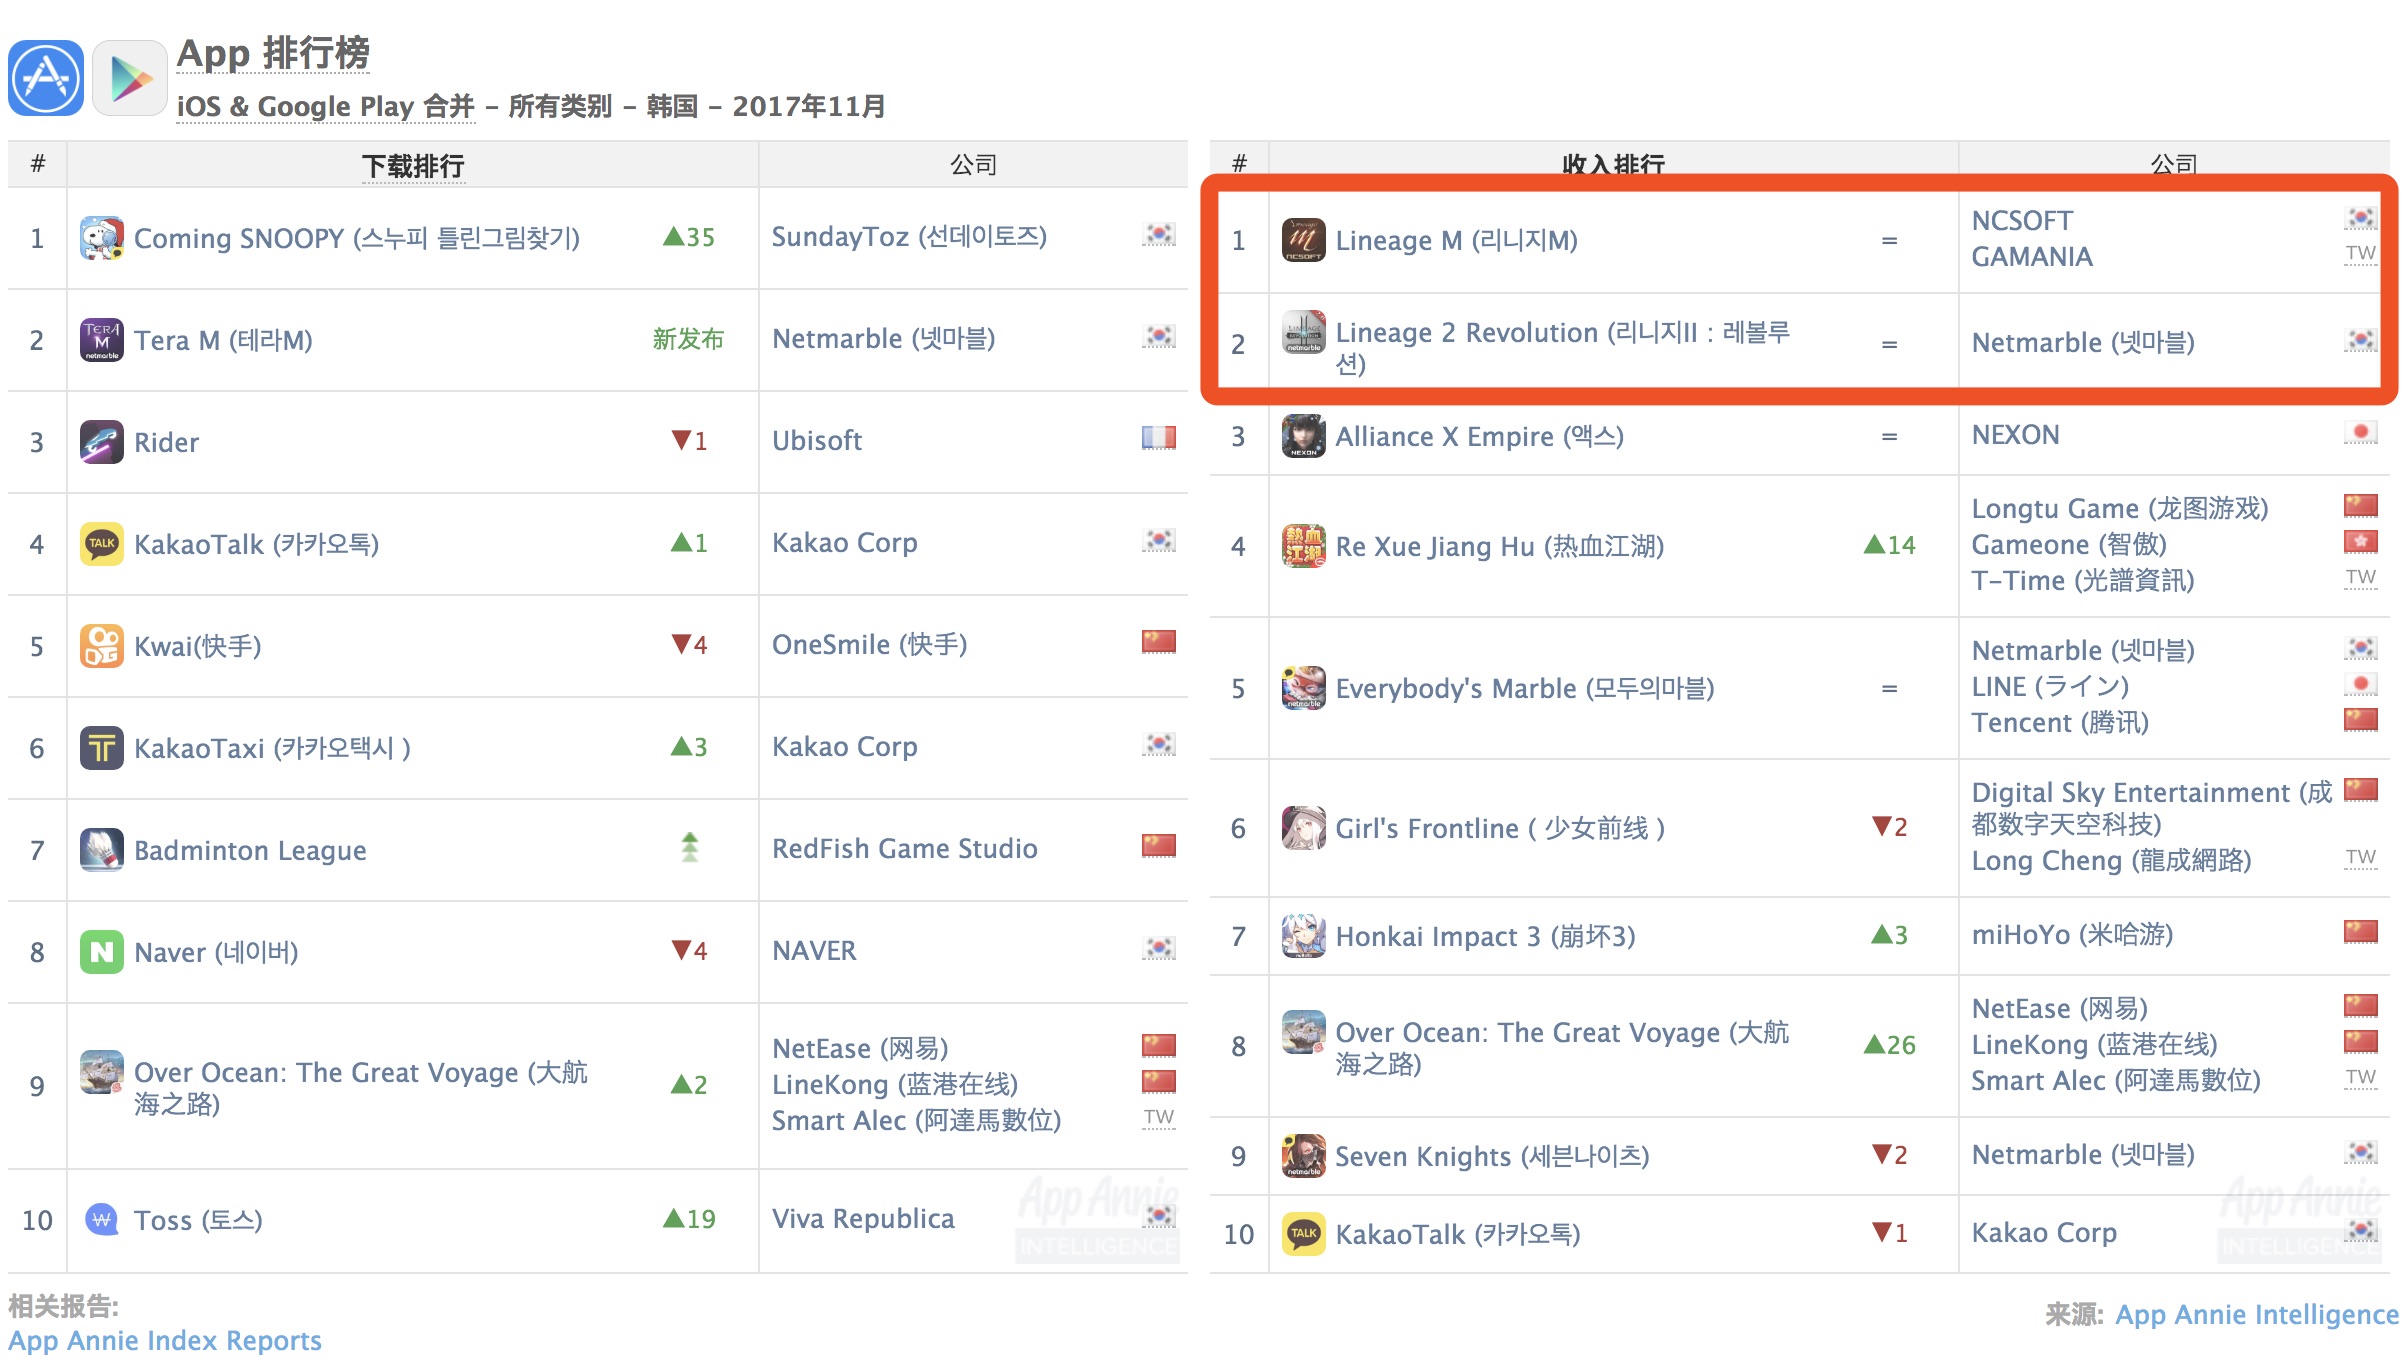Click the Re Xue Jiang Hu app icon
The image size is (2406, 1362).
1304,546
